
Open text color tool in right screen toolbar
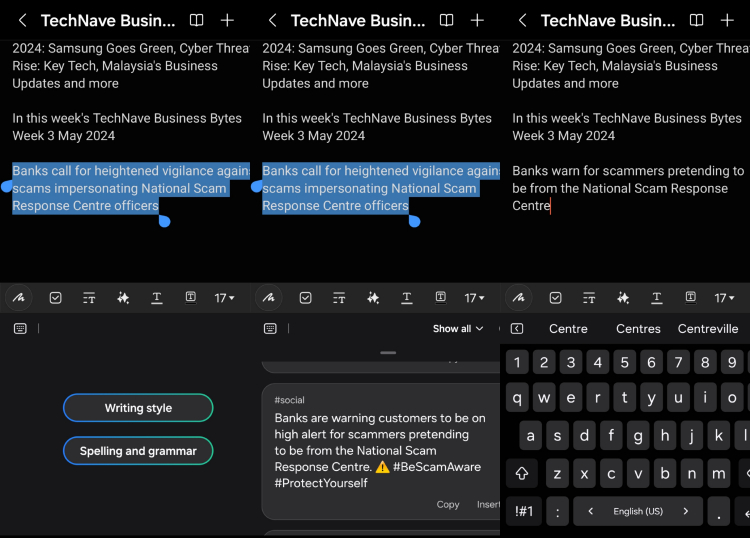(x=657, y=298)
